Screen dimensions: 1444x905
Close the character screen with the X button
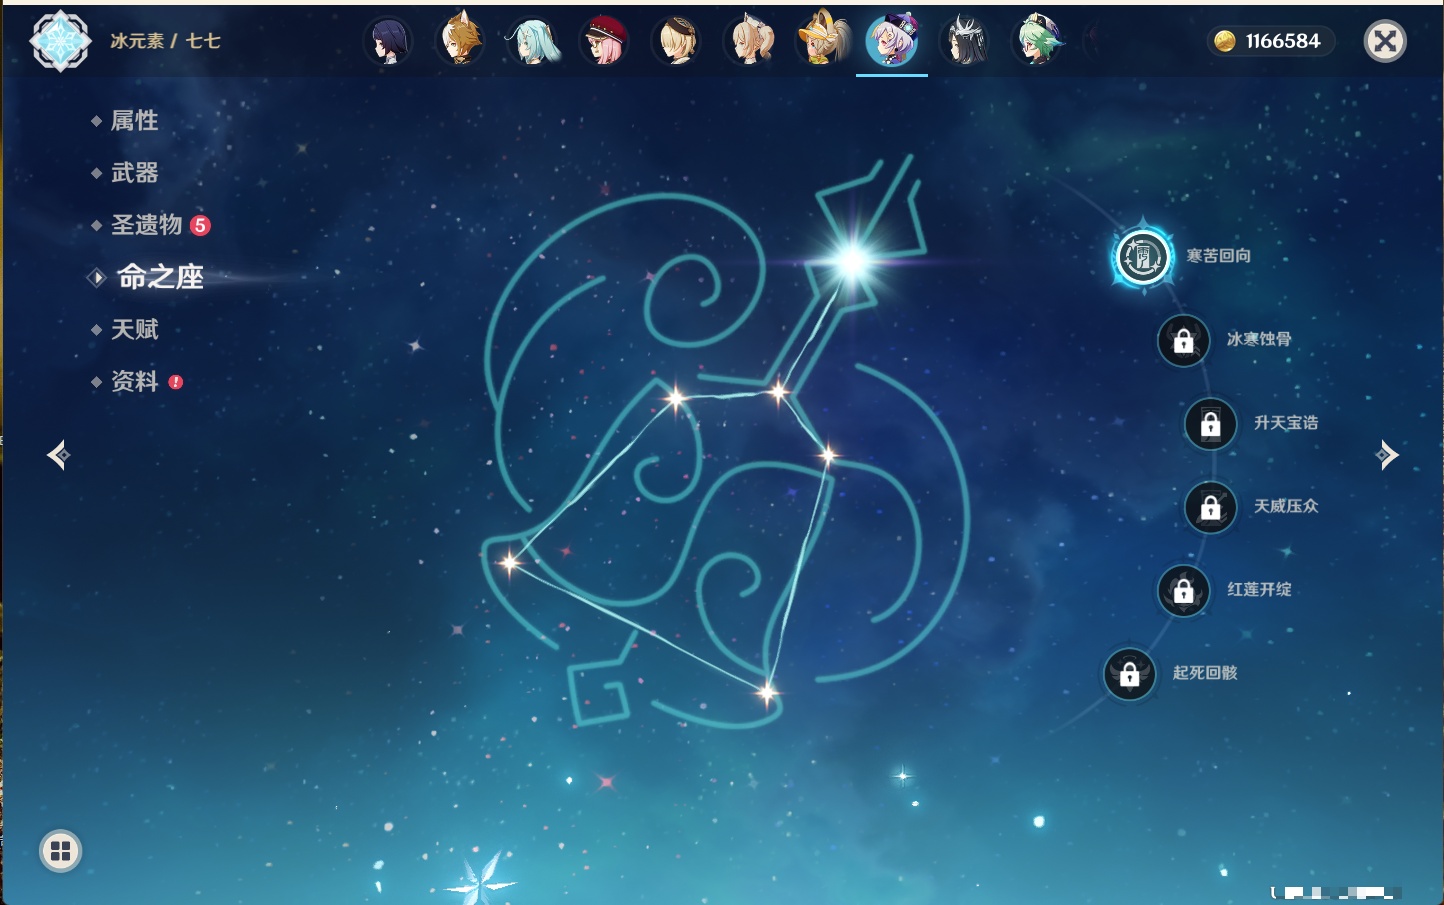[1385, 41]
